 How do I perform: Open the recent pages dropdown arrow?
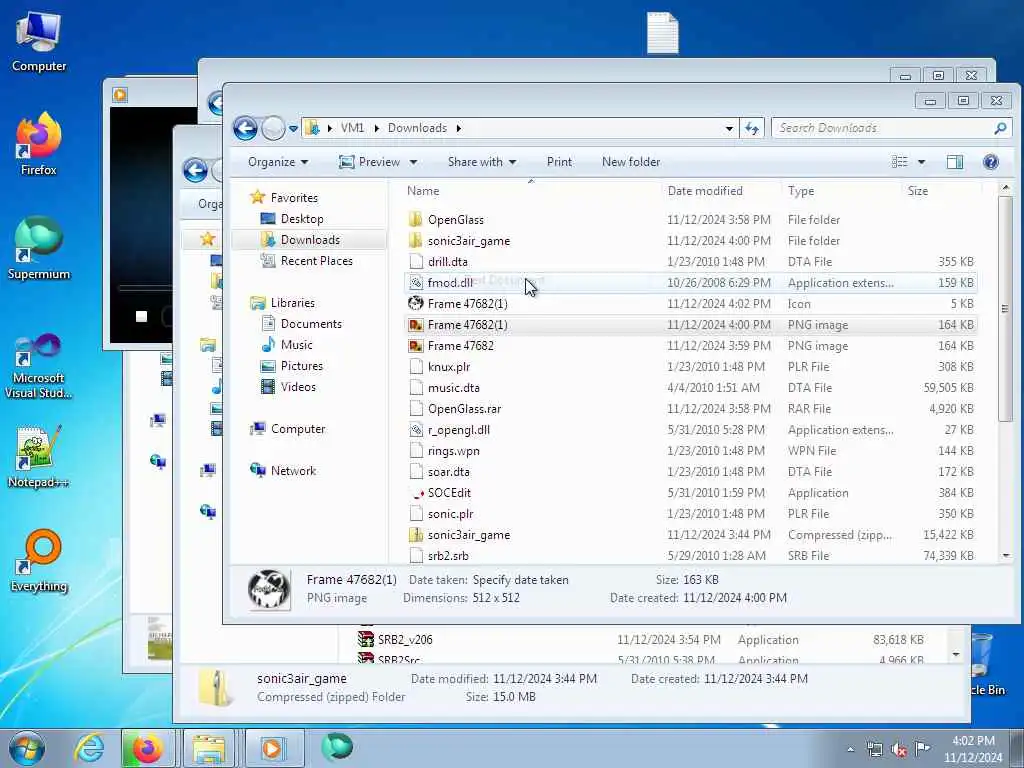click(x=293, y=129)
